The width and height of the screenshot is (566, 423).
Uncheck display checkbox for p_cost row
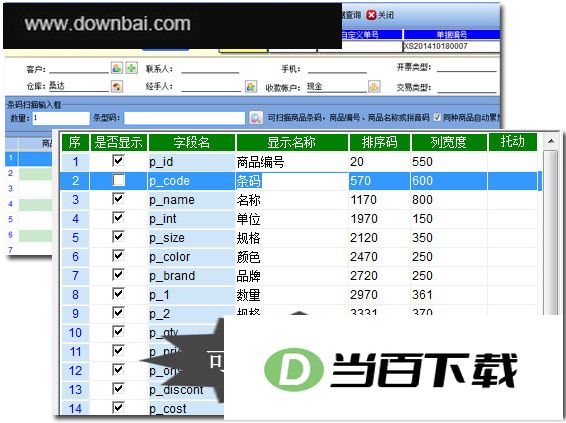[x=118, y=408]
